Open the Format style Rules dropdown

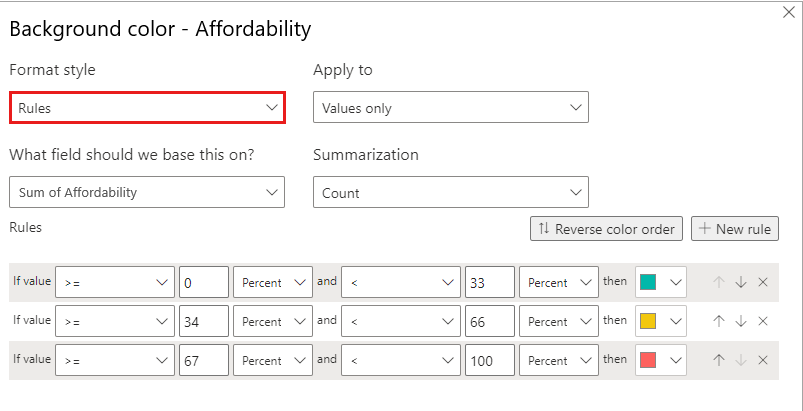tap(147, 107)
